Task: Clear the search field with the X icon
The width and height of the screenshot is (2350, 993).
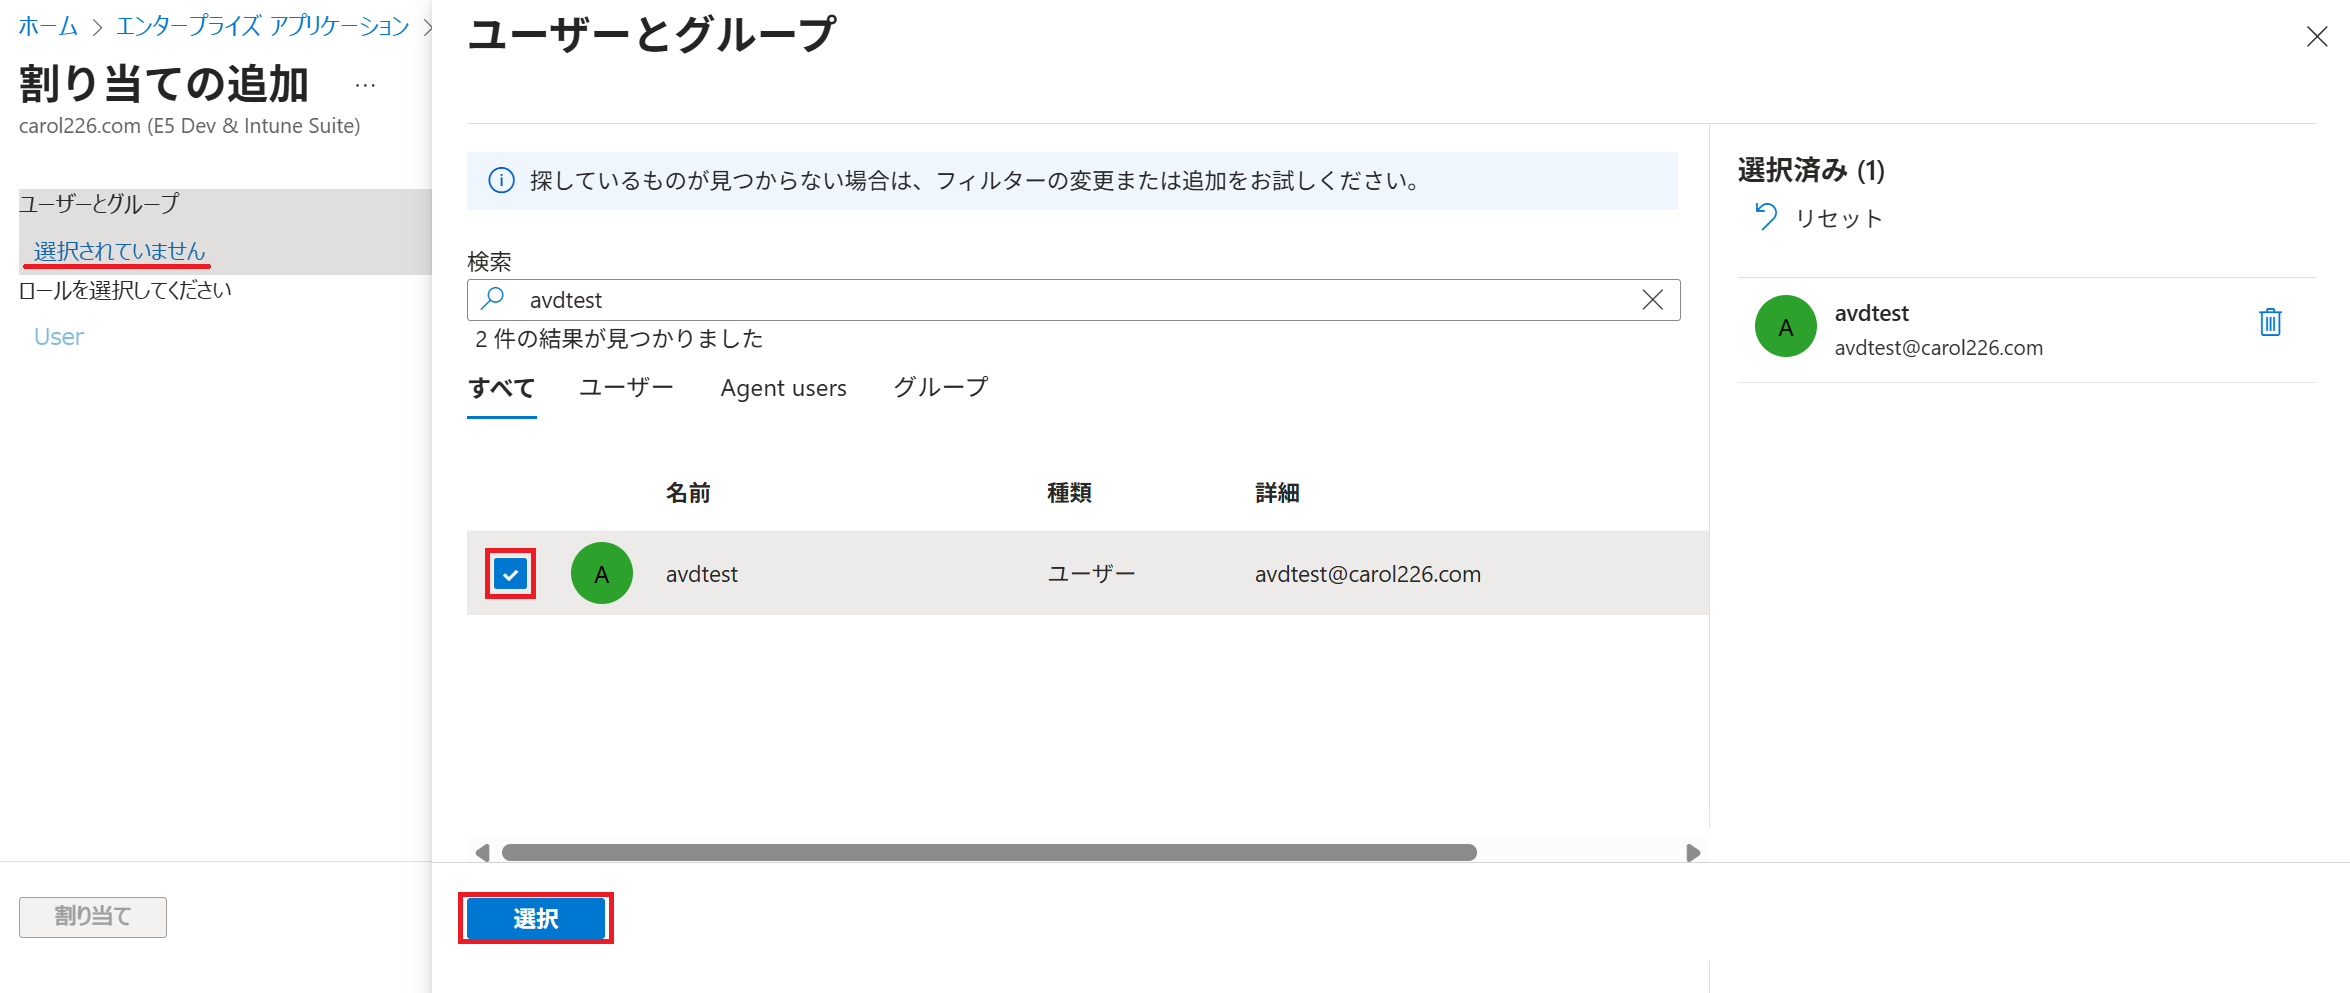Action: (x=1652, y=300)
